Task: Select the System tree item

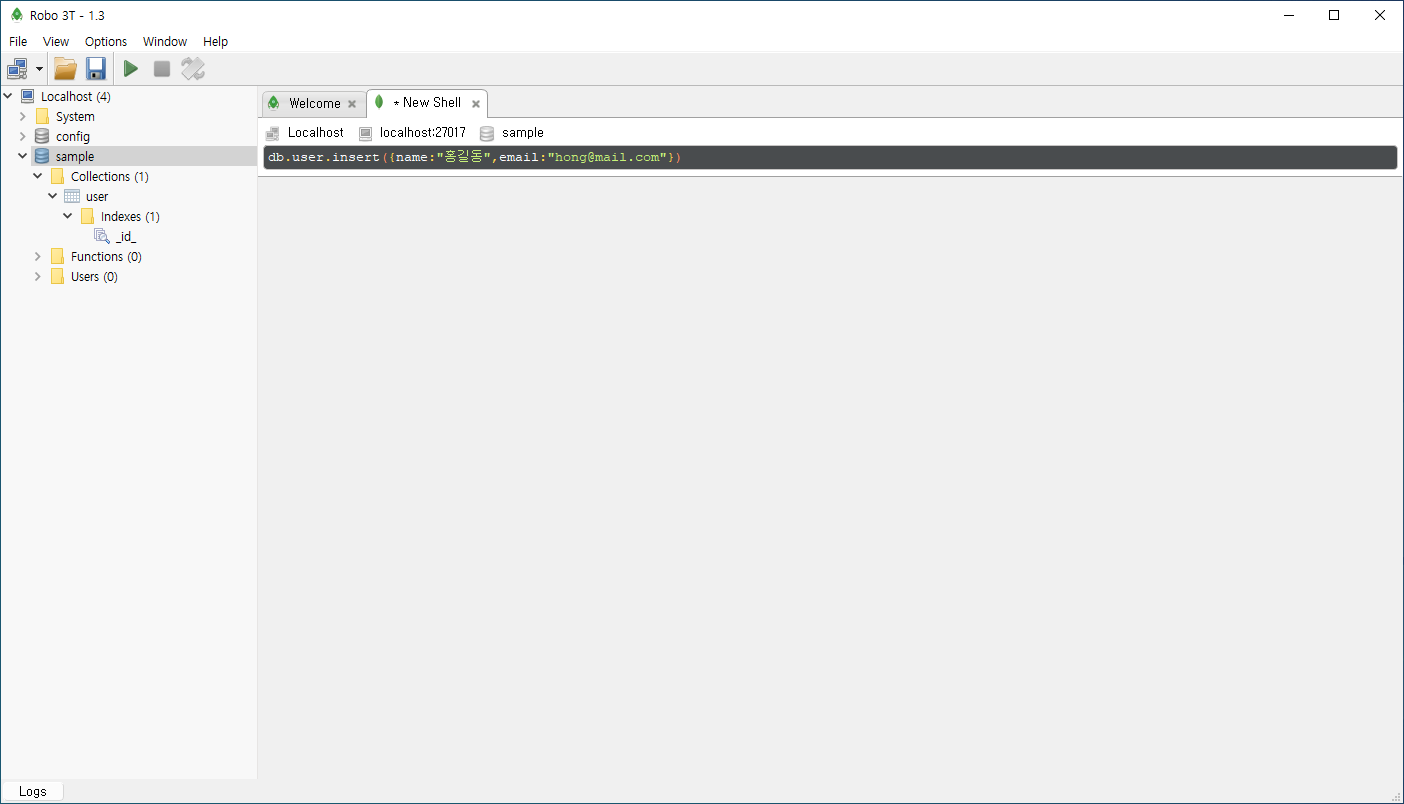Action: tap(75, 116)
